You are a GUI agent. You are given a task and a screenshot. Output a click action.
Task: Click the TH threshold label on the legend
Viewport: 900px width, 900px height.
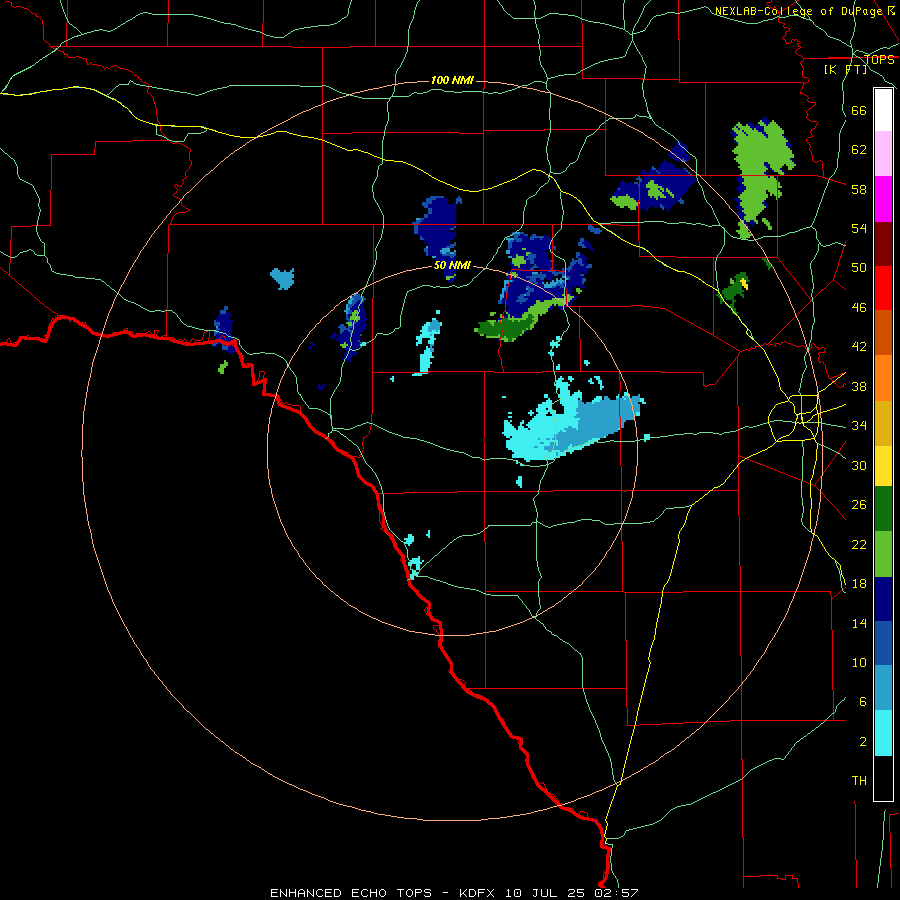pyautogui.click(x=859, y=781)
